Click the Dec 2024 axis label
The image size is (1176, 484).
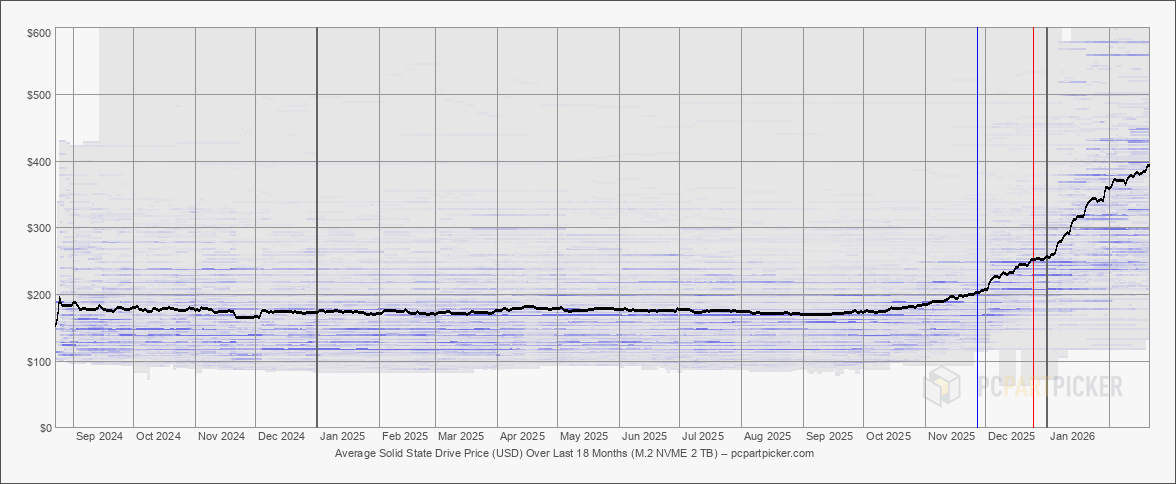point(281,436)
